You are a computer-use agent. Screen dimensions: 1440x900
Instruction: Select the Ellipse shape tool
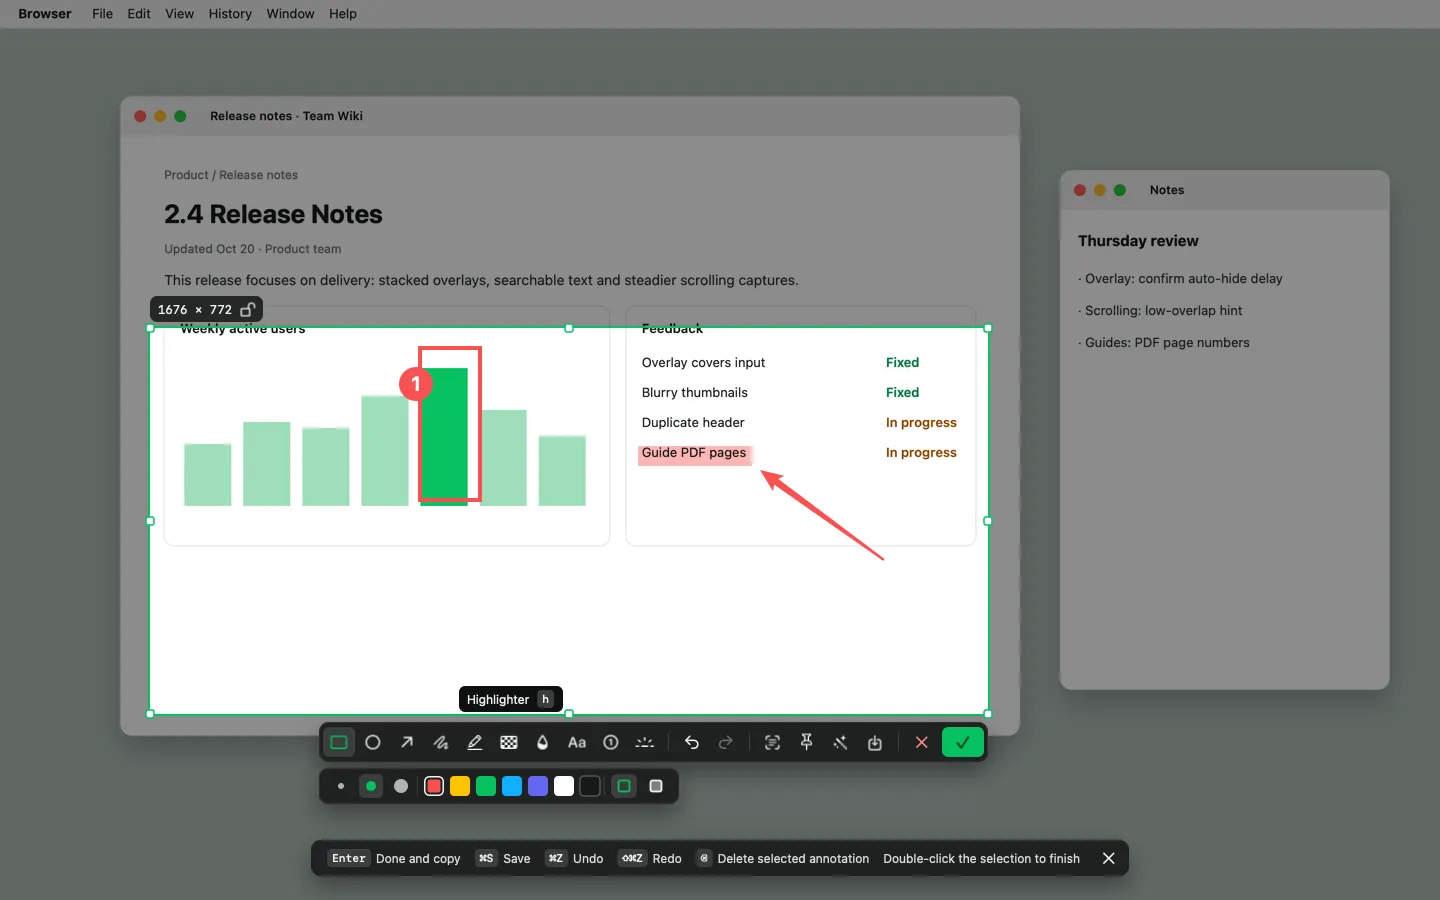coord(373,743)
